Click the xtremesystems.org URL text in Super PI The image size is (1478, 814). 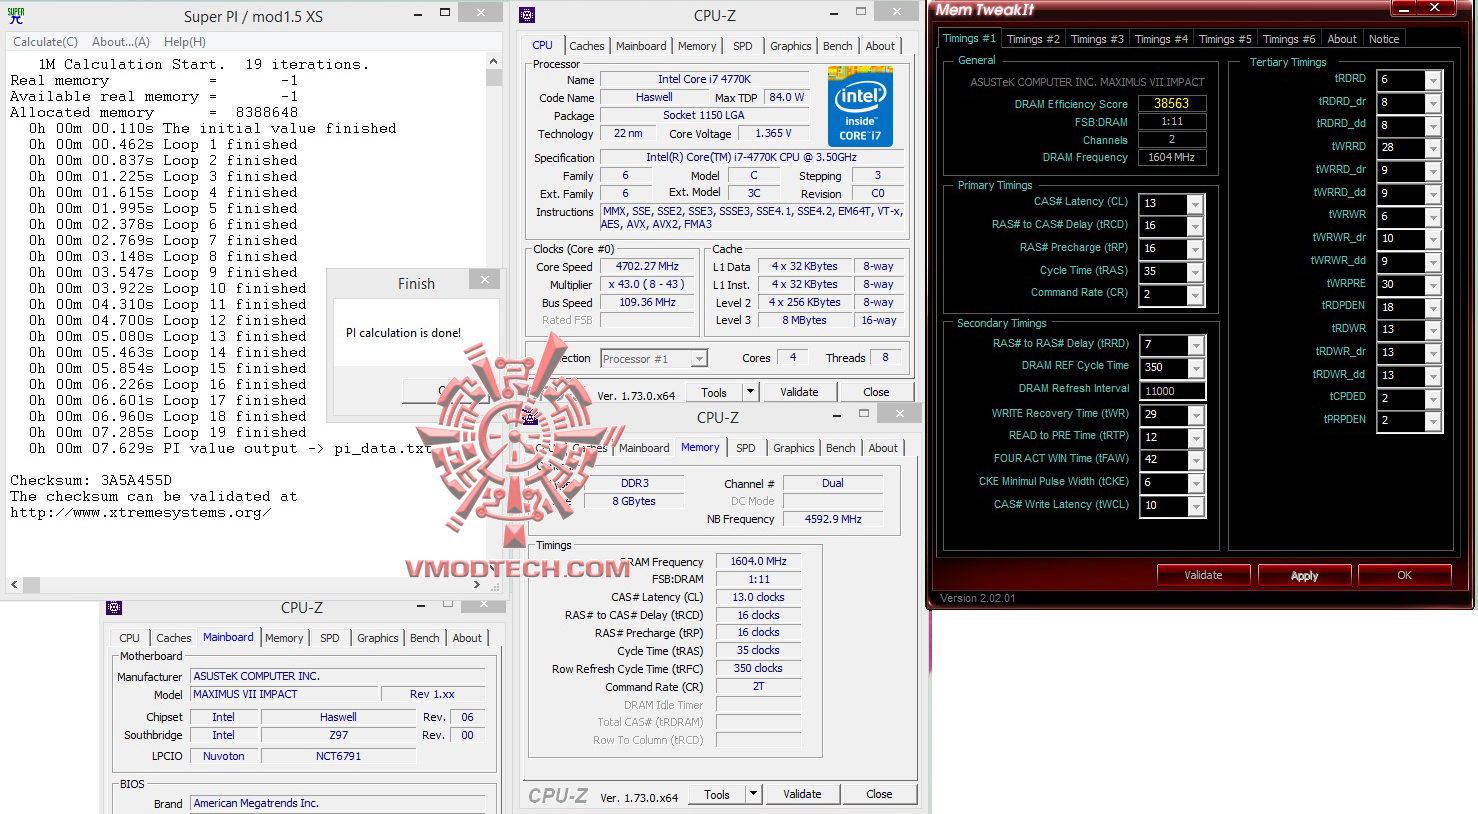coord(141,512)
